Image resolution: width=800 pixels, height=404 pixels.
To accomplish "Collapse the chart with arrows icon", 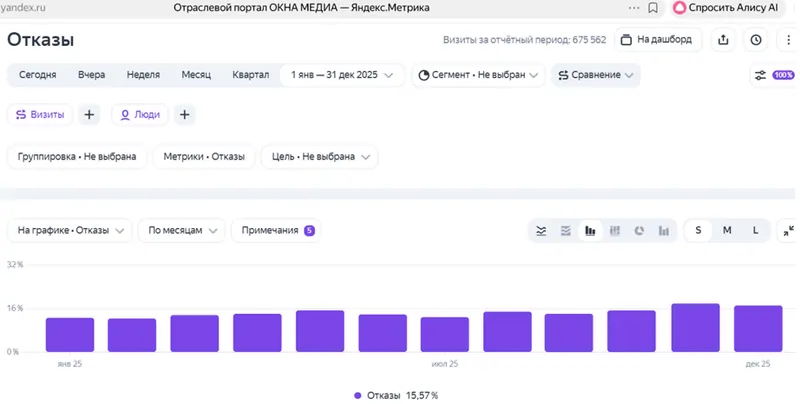I will click(x=788, y=231).
